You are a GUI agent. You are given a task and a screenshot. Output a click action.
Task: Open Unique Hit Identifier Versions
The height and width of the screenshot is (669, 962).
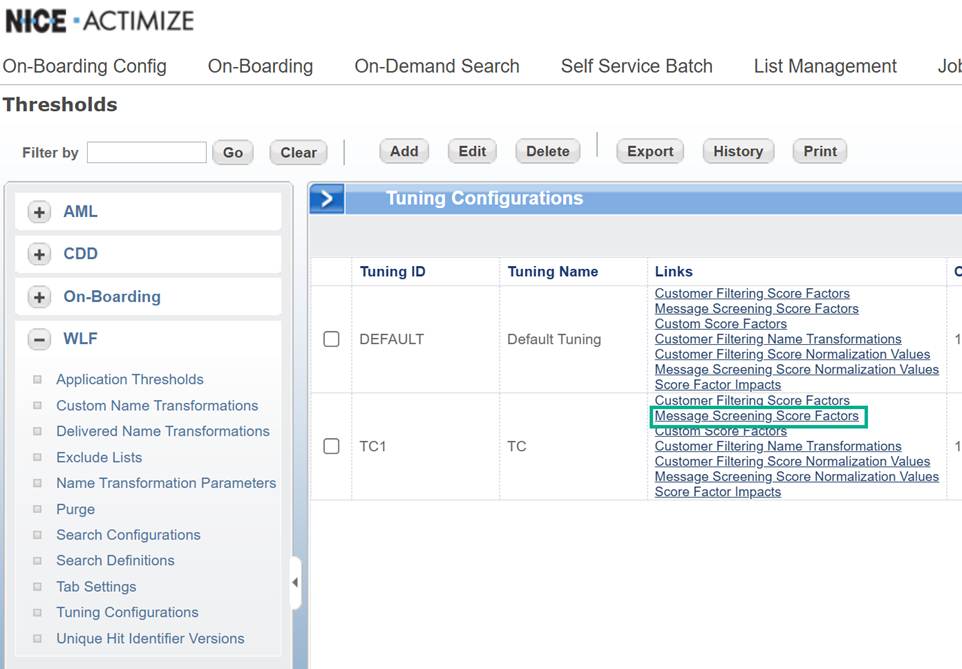(x=150, y=638)
